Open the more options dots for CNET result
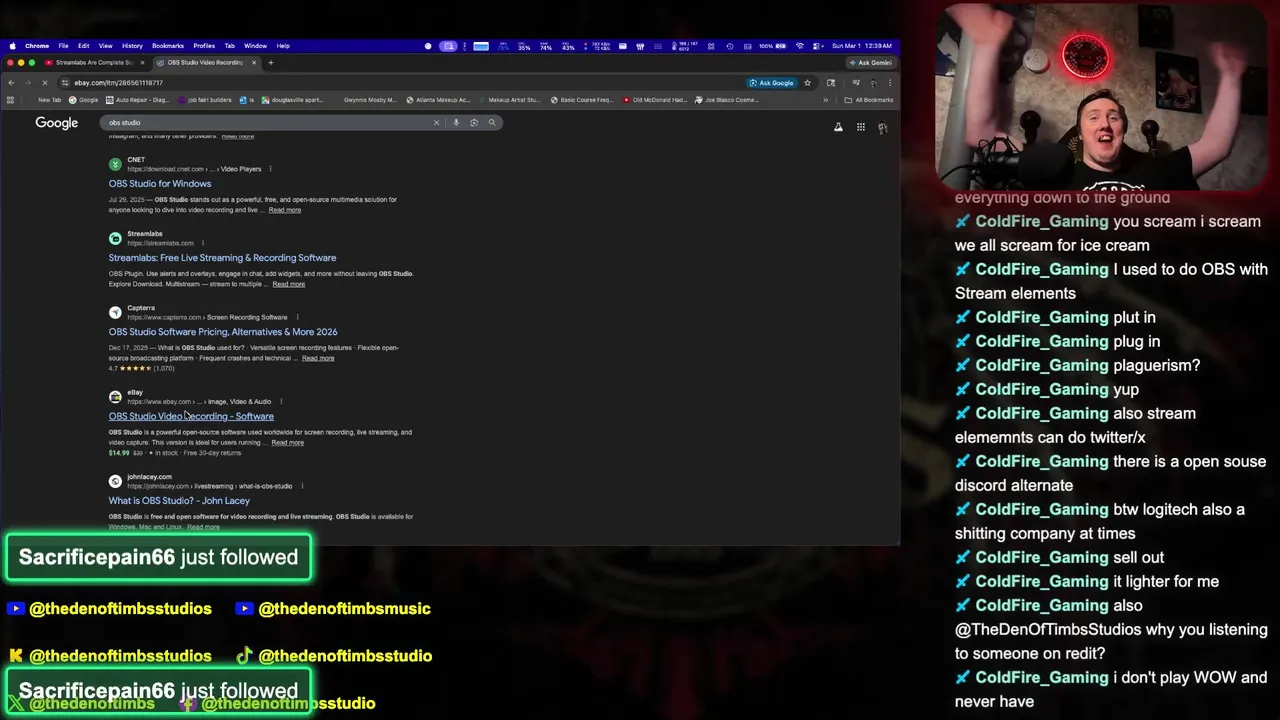 click(x=271, y=169)
